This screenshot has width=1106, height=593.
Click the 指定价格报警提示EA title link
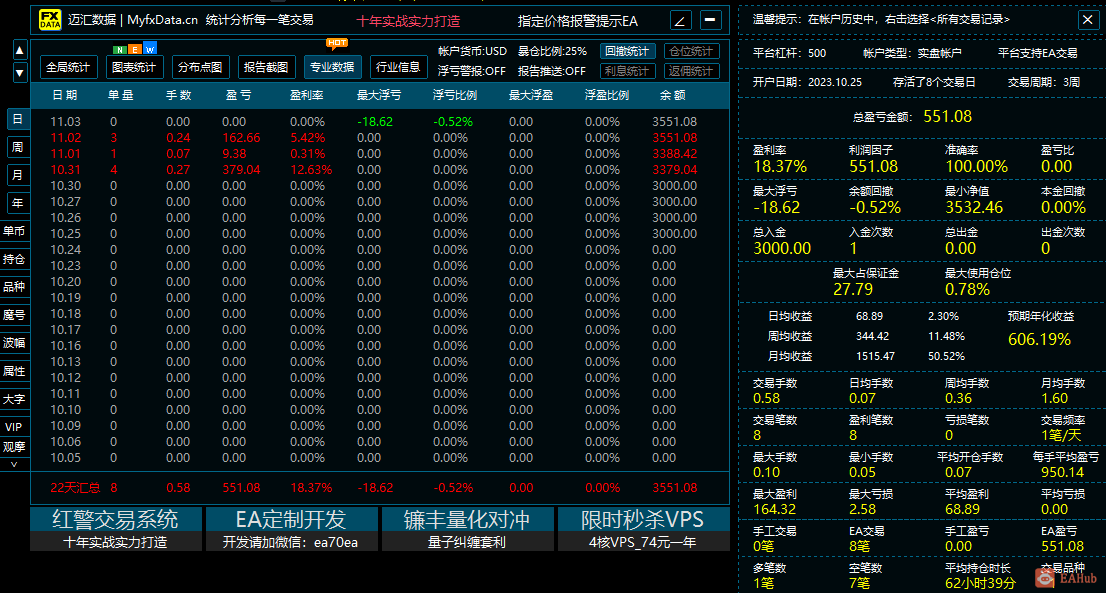coord(578,21)
